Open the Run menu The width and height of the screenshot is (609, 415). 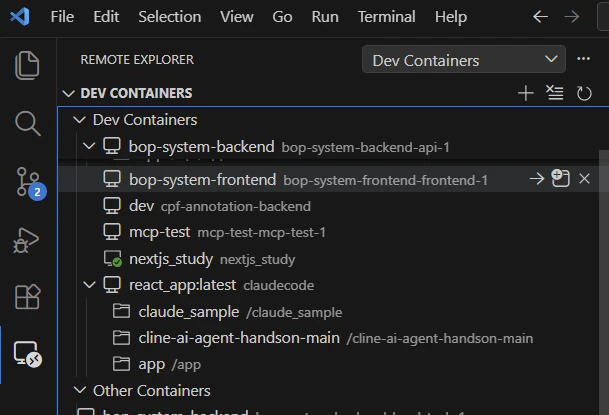point(325,17)
